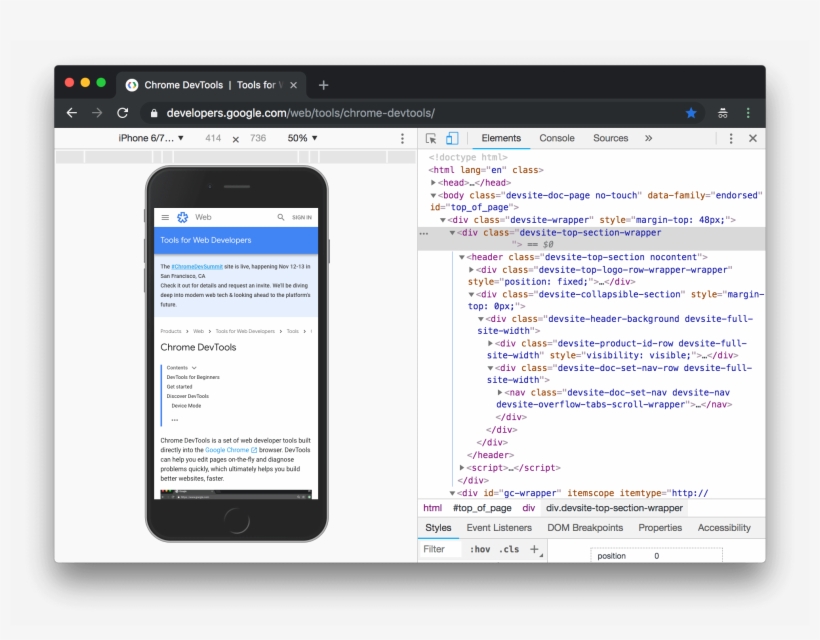Click the rotate dimensions cross icon
Image resolution: width=820 pixels, height=640 pixels.
(x=236, y=140)
